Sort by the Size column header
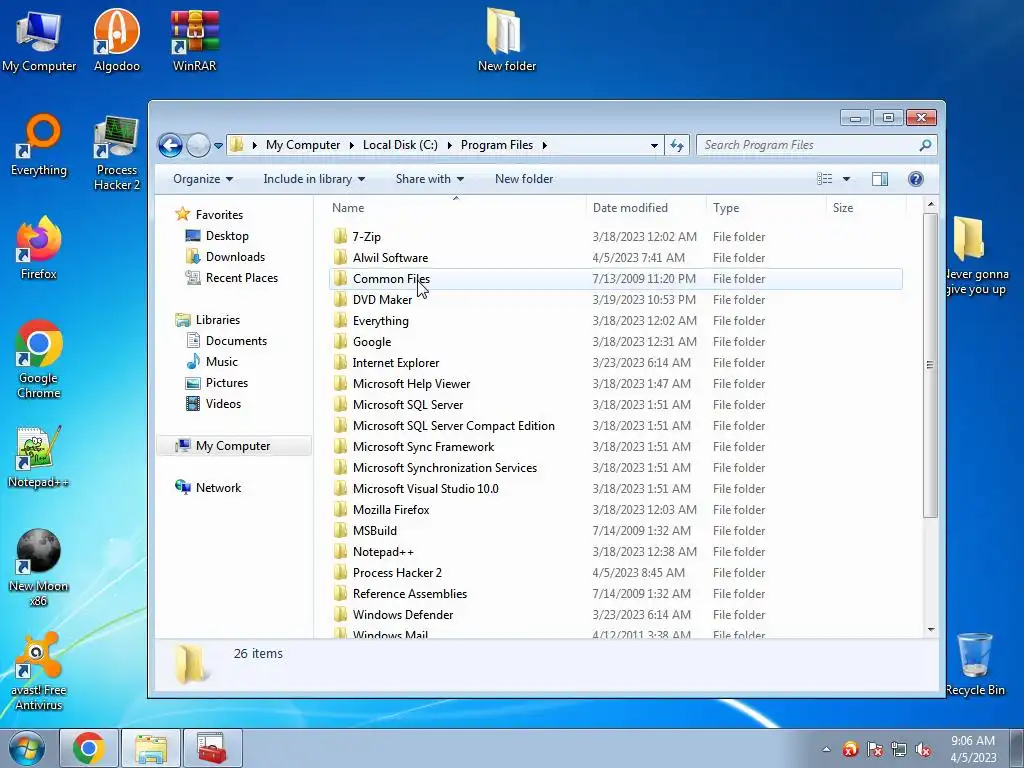 click(x=866, y=208)
